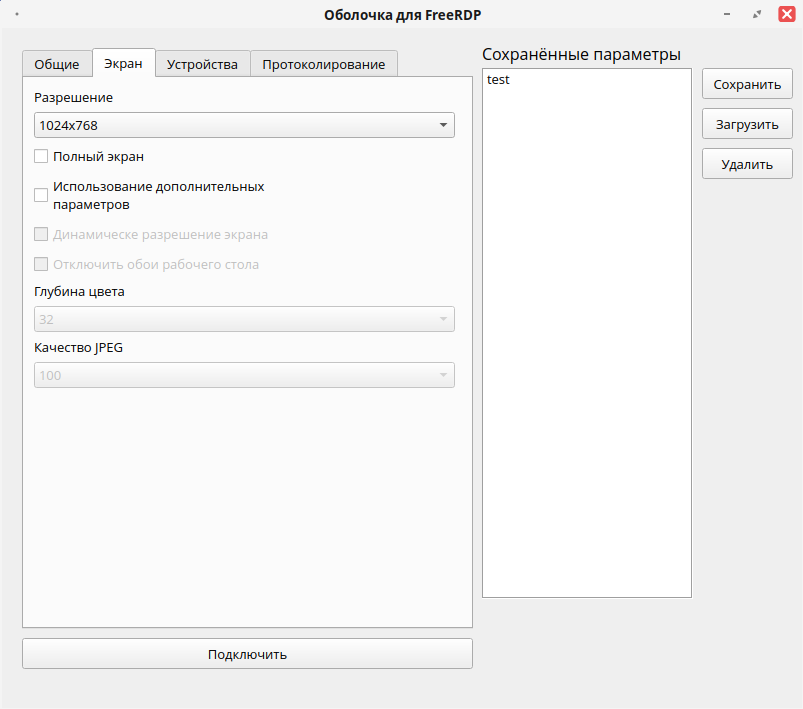This screenshot has width=803, height=709.
Task: Close the Оболочка для FreeRDP window
Action: [x=787, y=14]
